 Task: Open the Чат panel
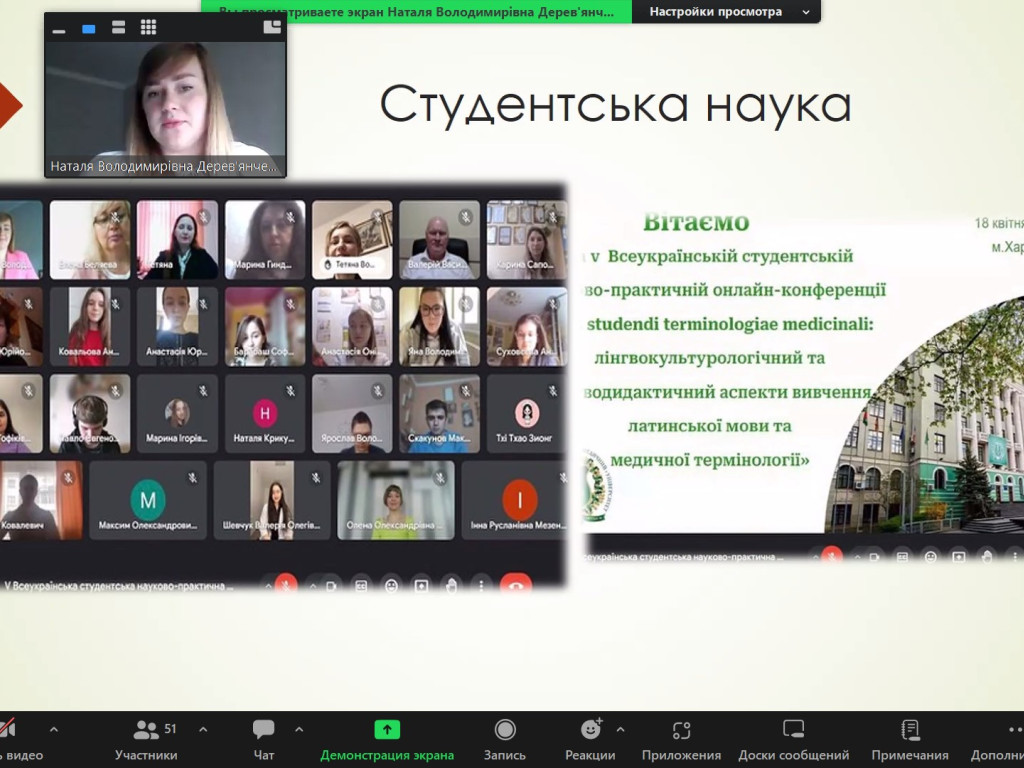tap(264, 740)
